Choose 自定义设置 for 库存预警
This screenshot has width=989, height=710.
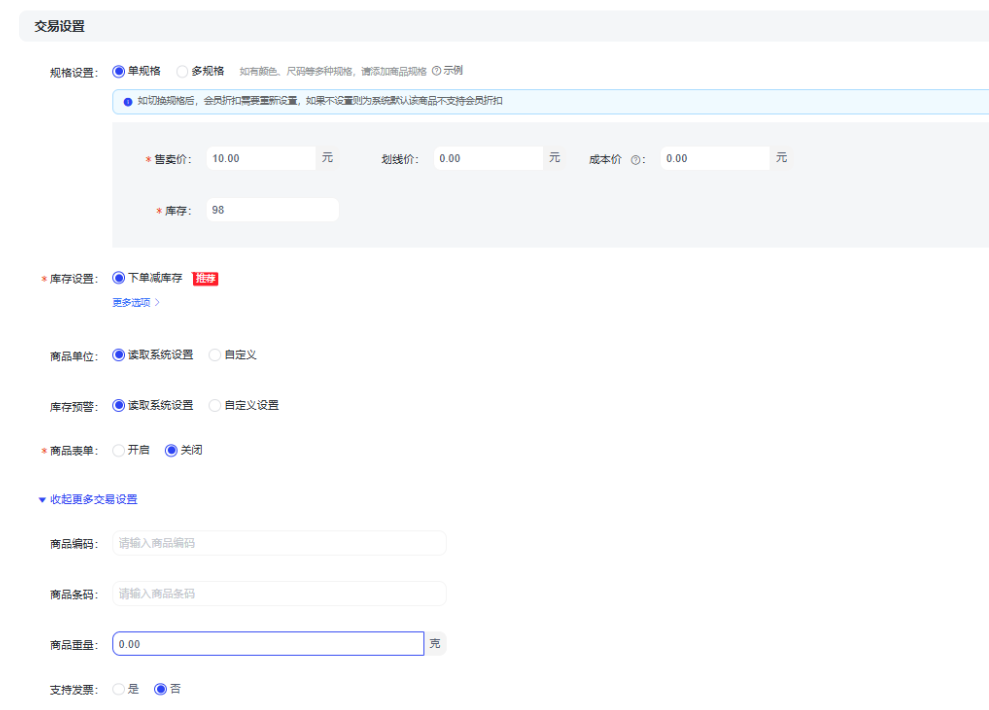215,405
